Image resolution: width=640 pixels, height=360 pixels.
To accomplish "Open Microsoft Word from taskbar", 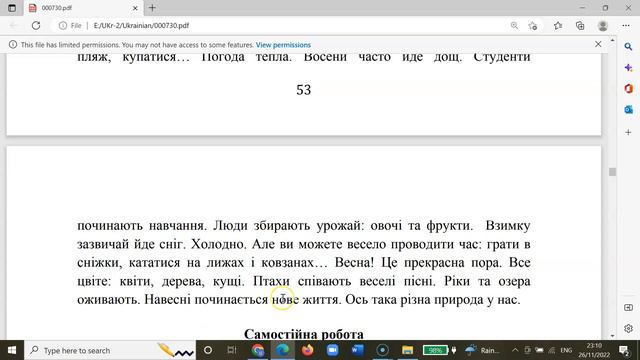I will point(357,350).
